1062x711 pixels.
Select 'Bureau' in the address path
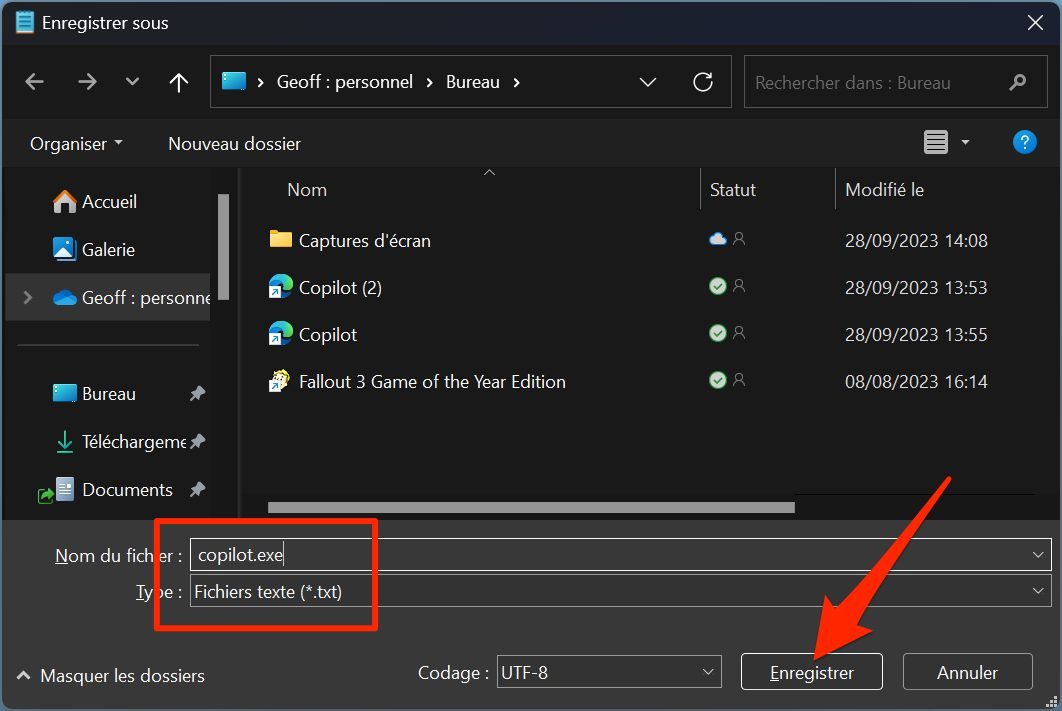click(x=472, y=82)
